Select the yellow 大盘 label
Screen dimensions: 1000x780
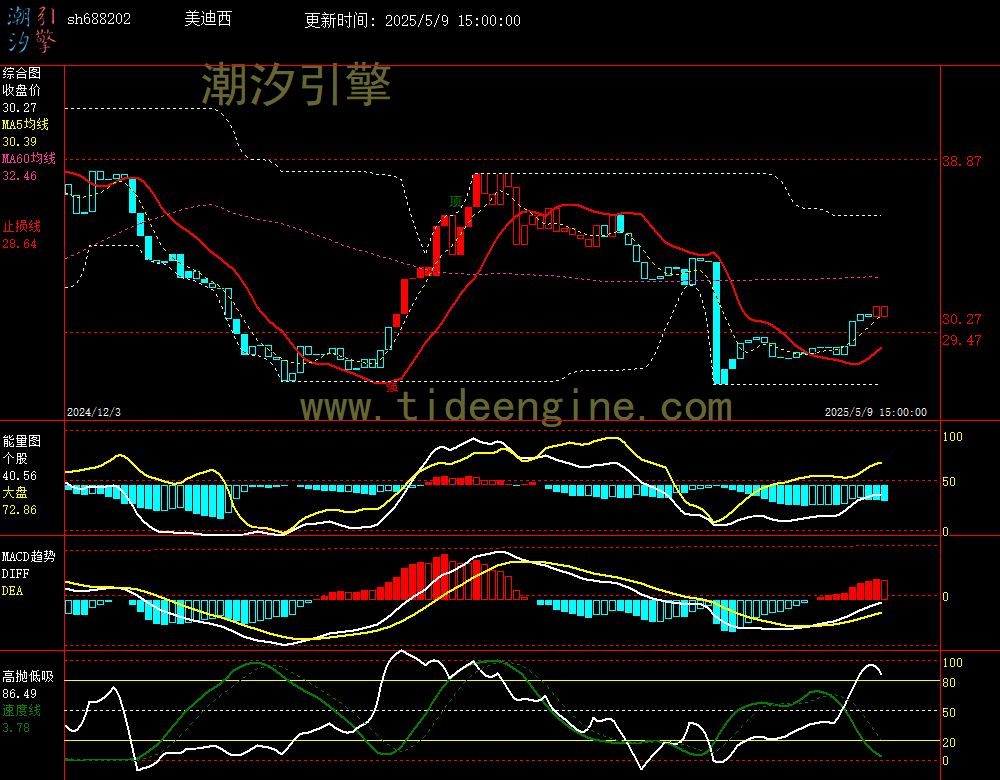(x=15, y=492)
